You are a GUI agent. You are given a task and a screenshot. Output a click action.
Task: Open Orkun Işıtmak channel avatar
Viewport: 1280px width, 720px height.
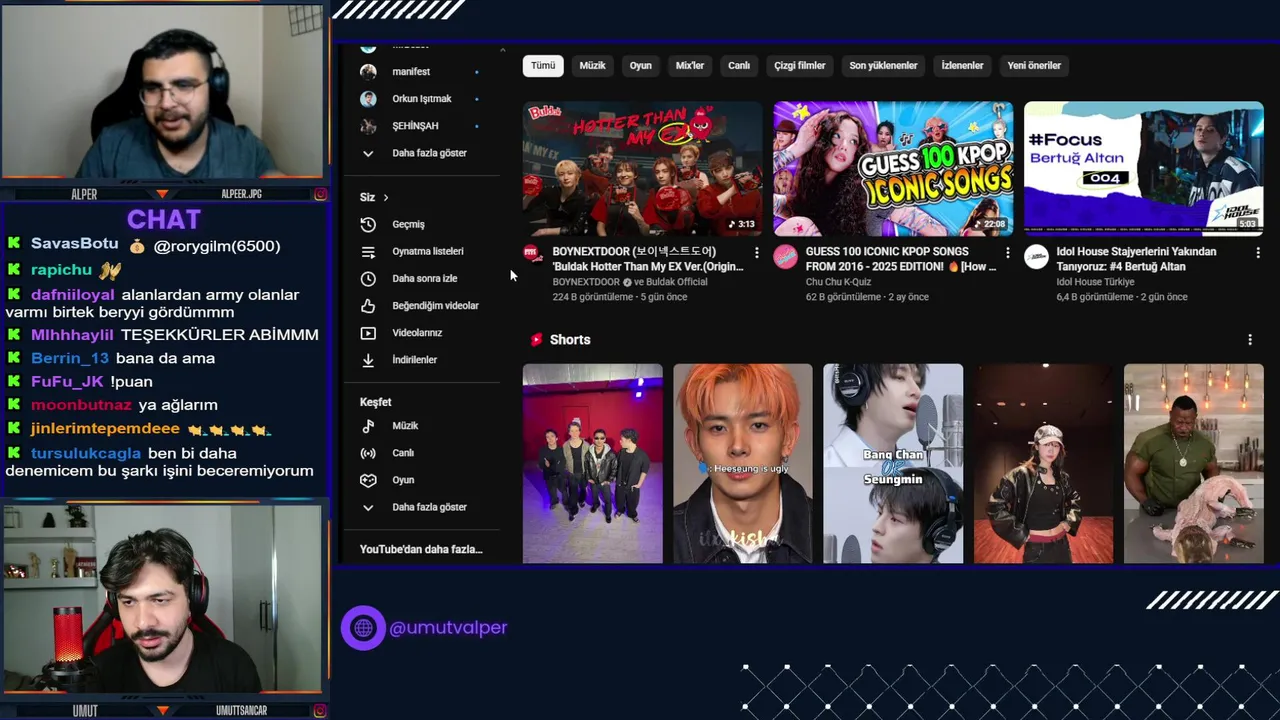368,99
